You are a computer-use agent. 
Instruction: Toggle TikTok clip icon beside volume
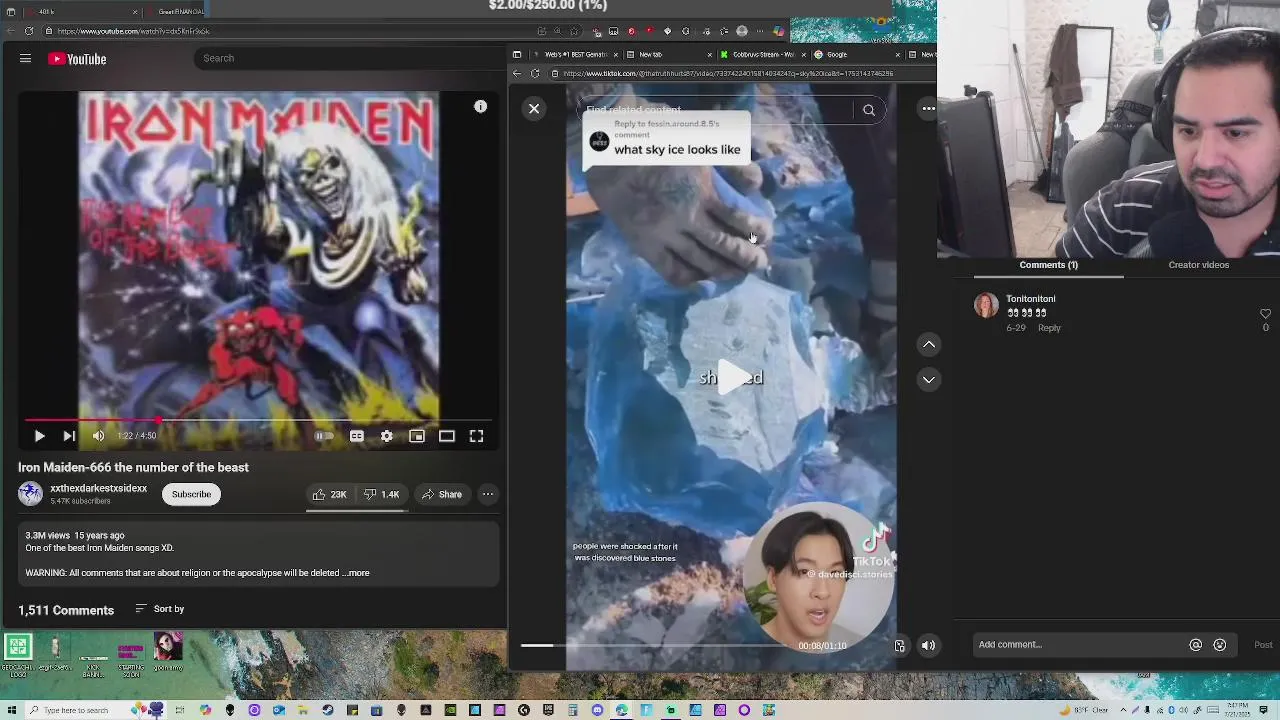coord(899,646)
